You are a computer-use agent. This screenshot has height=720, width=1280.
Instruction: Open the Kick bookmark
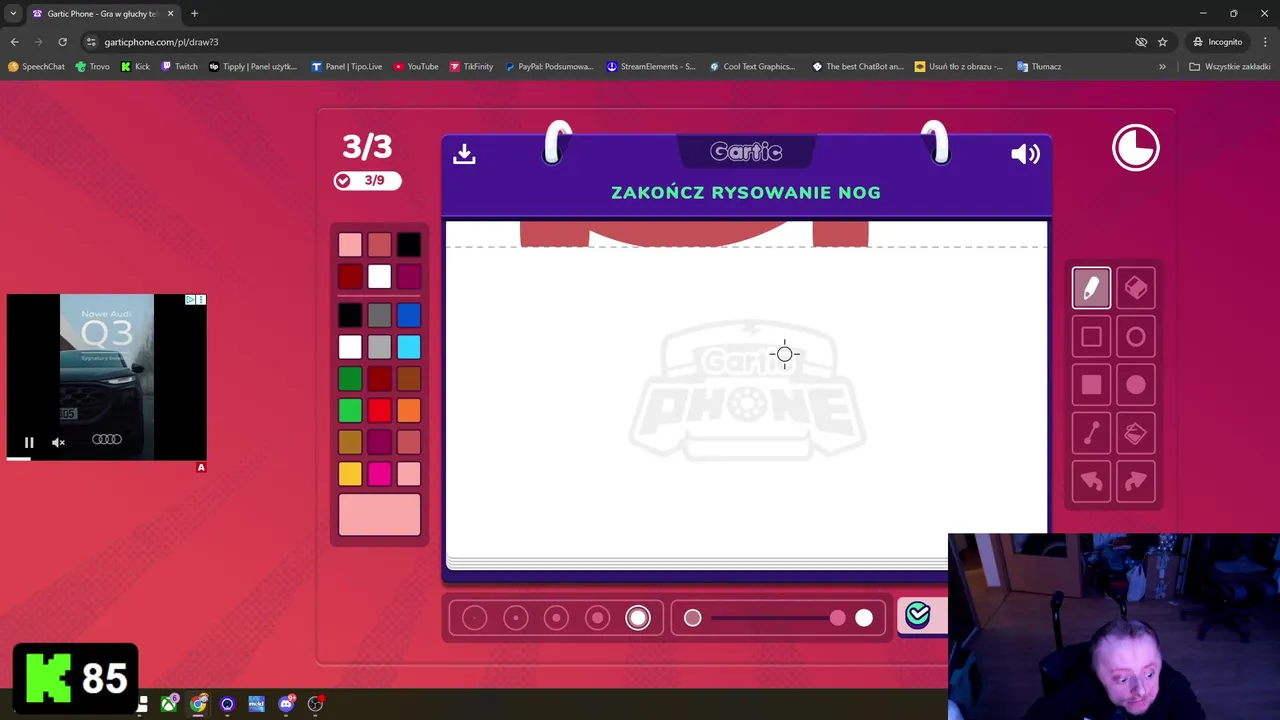(135, 66)
